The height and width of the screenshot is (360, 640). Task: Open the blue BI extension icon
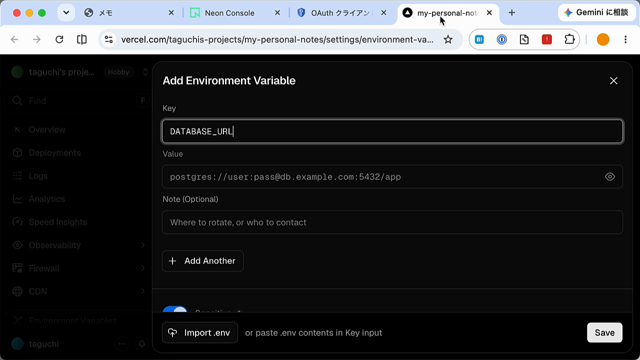point(480,40)
